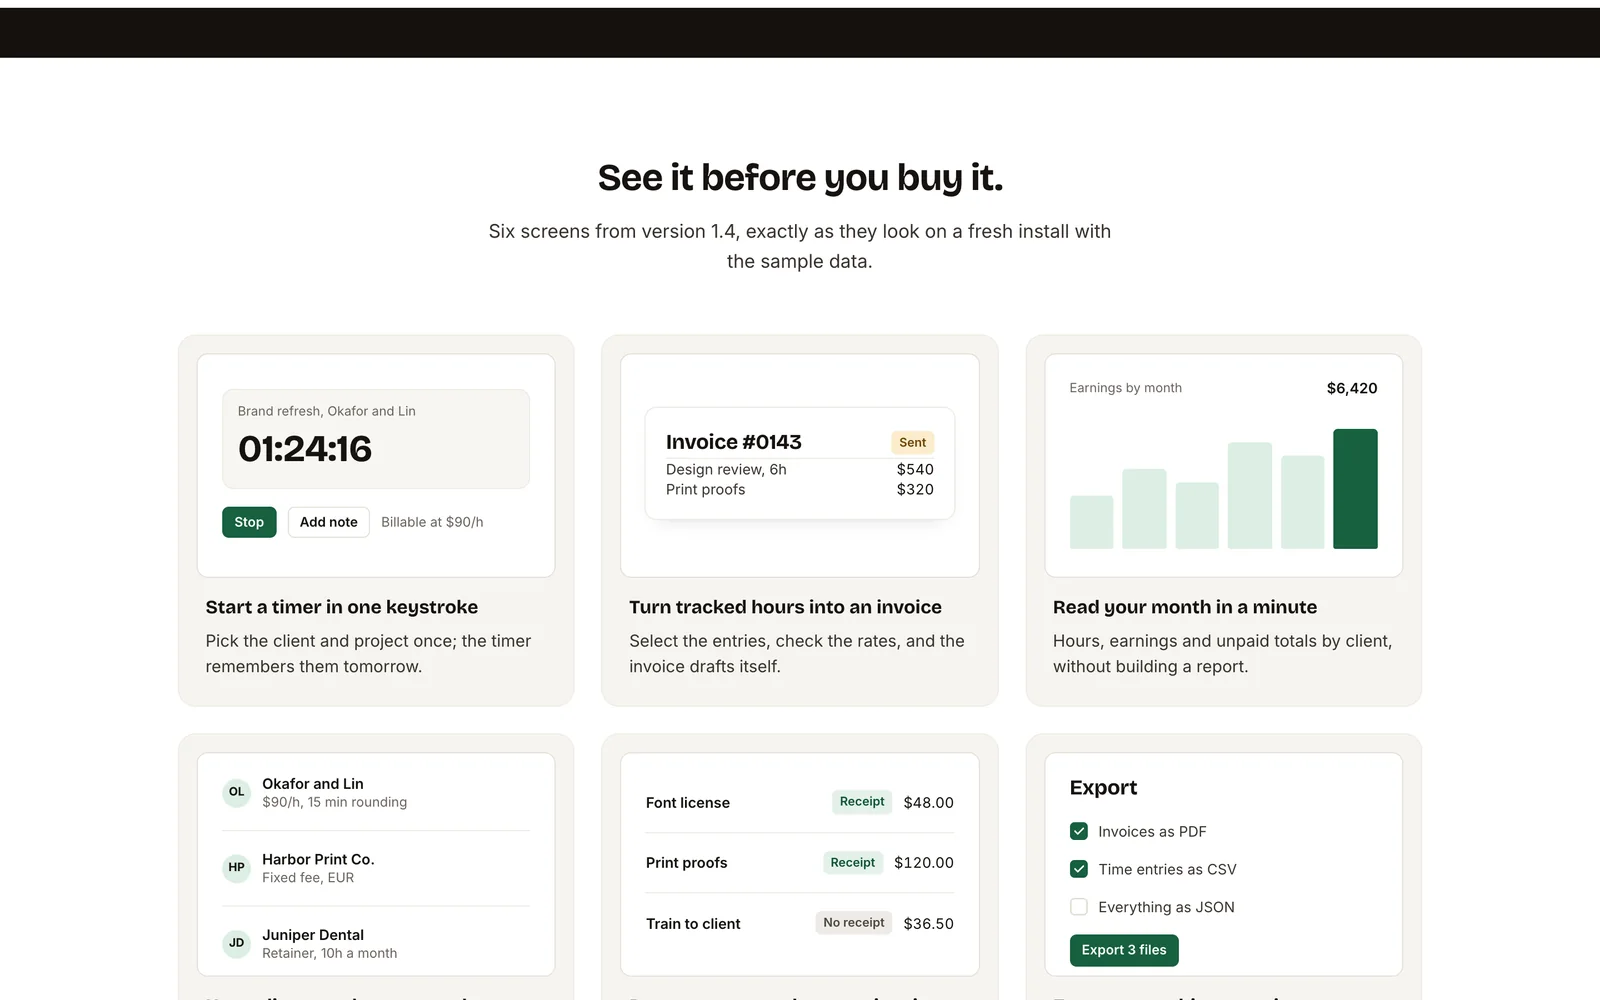This screenshot has height=1000, width=1600.
Task: Click the "Earnings by month" label
Action: click(1126, 388)
